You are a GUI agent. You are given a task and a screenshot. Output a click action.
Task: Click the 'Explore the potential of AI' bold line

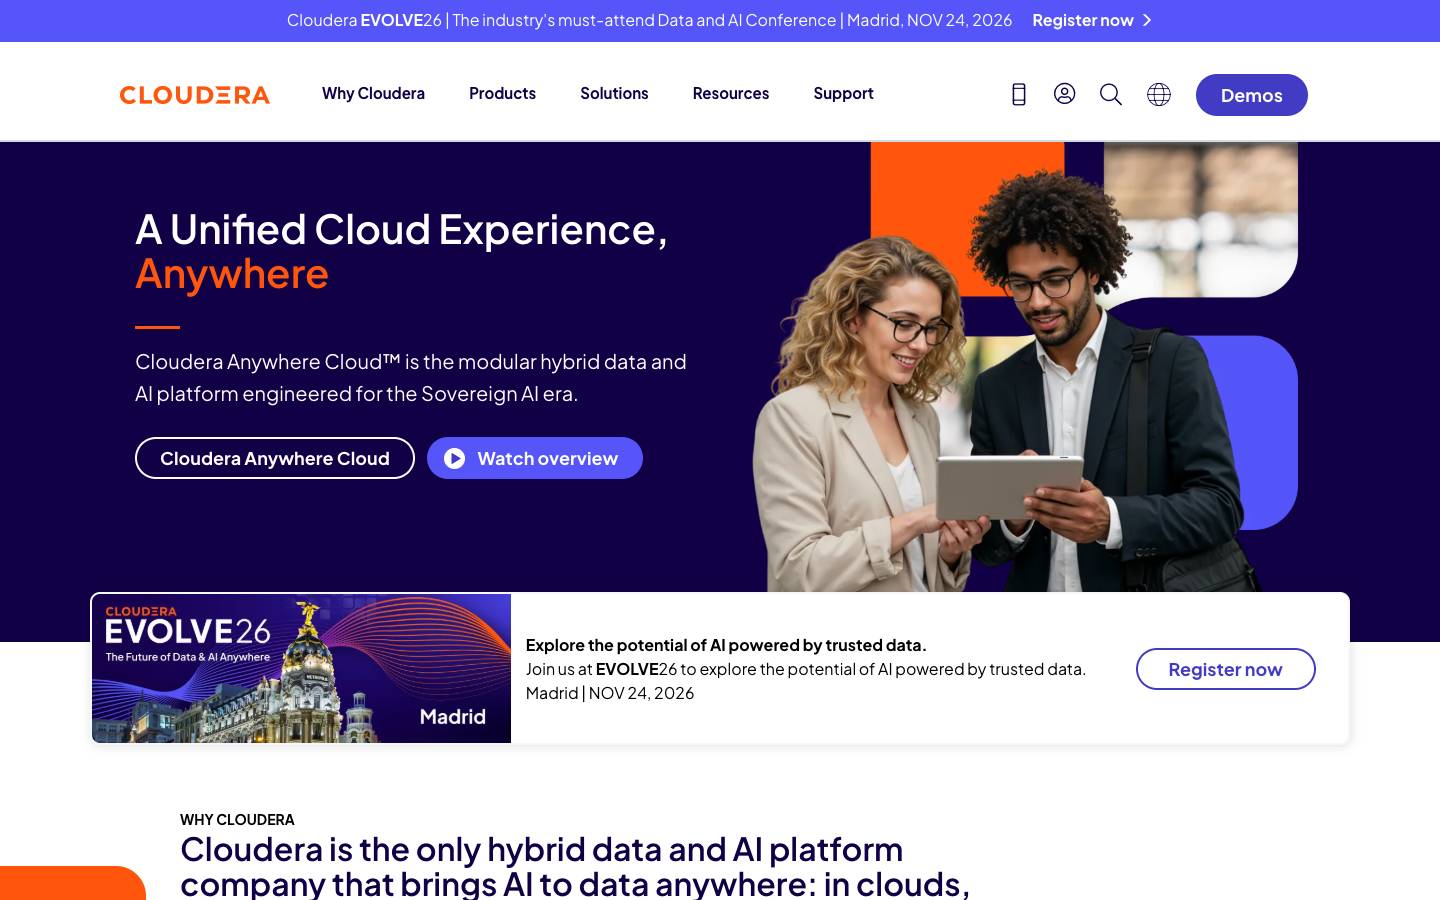[x=726, y=645]
